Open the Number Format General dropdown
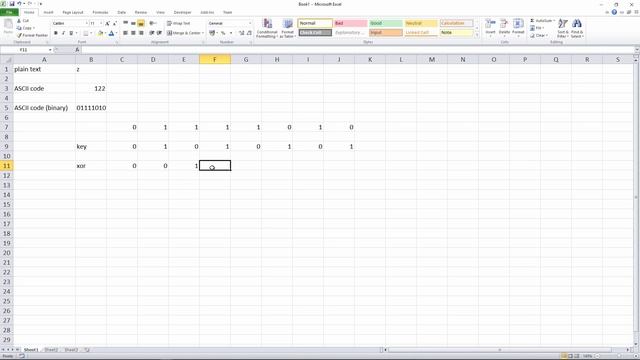 tap(250, 23)
